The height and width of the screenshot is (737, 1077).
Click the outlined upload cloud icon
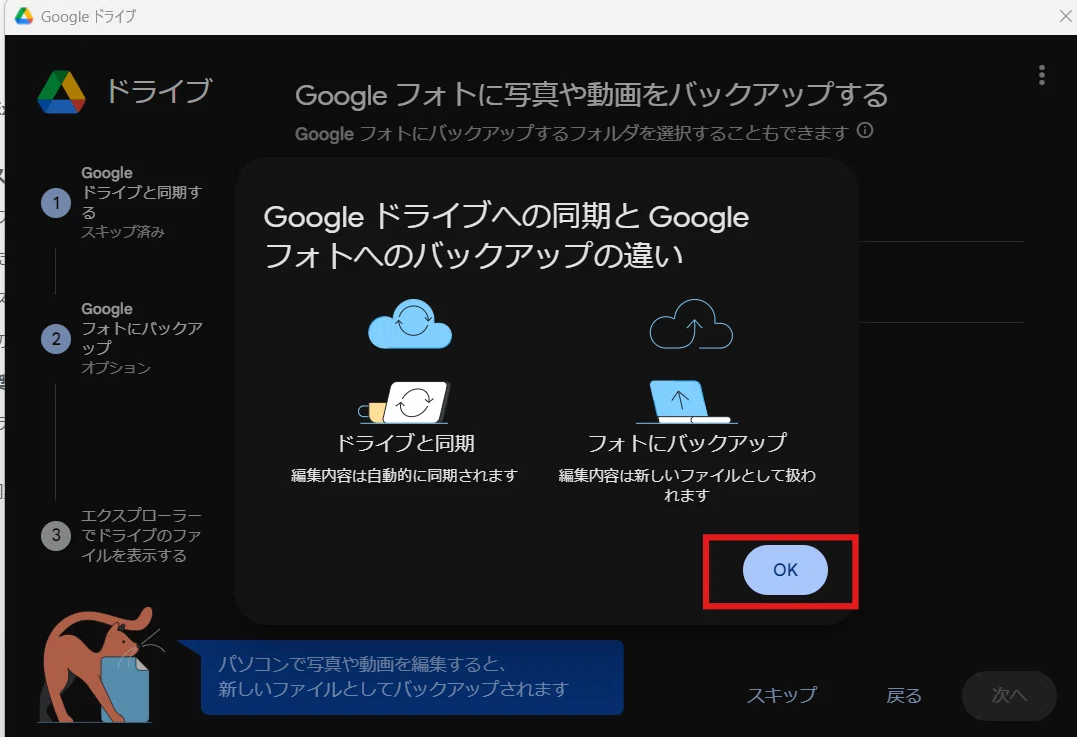pyautogui.click(x=691, y=324)
